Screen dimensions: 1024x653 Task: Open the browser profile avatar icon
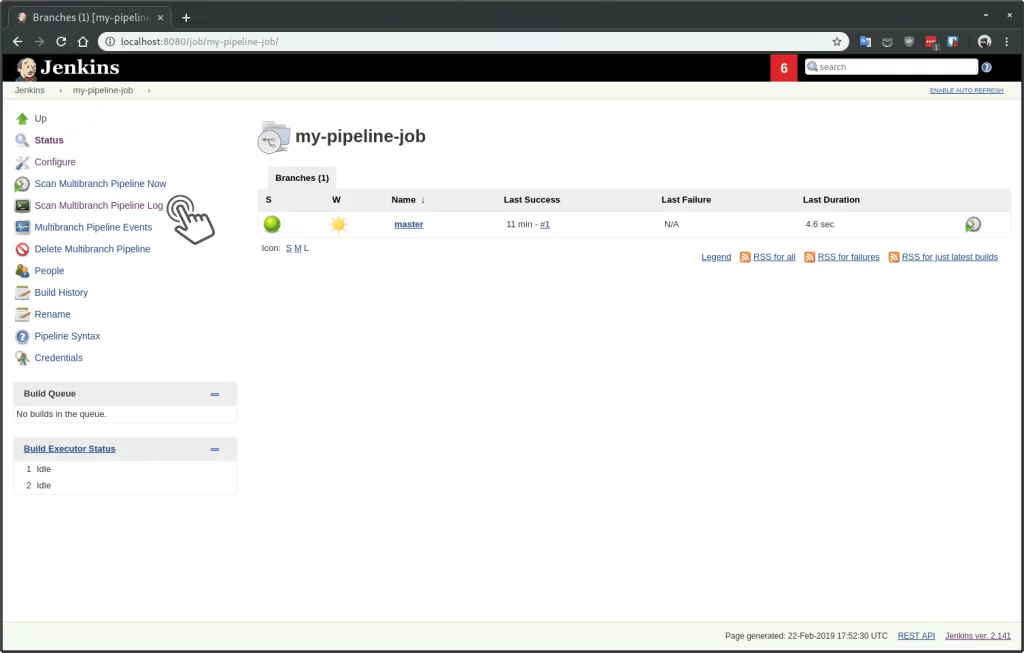[984, 42]
